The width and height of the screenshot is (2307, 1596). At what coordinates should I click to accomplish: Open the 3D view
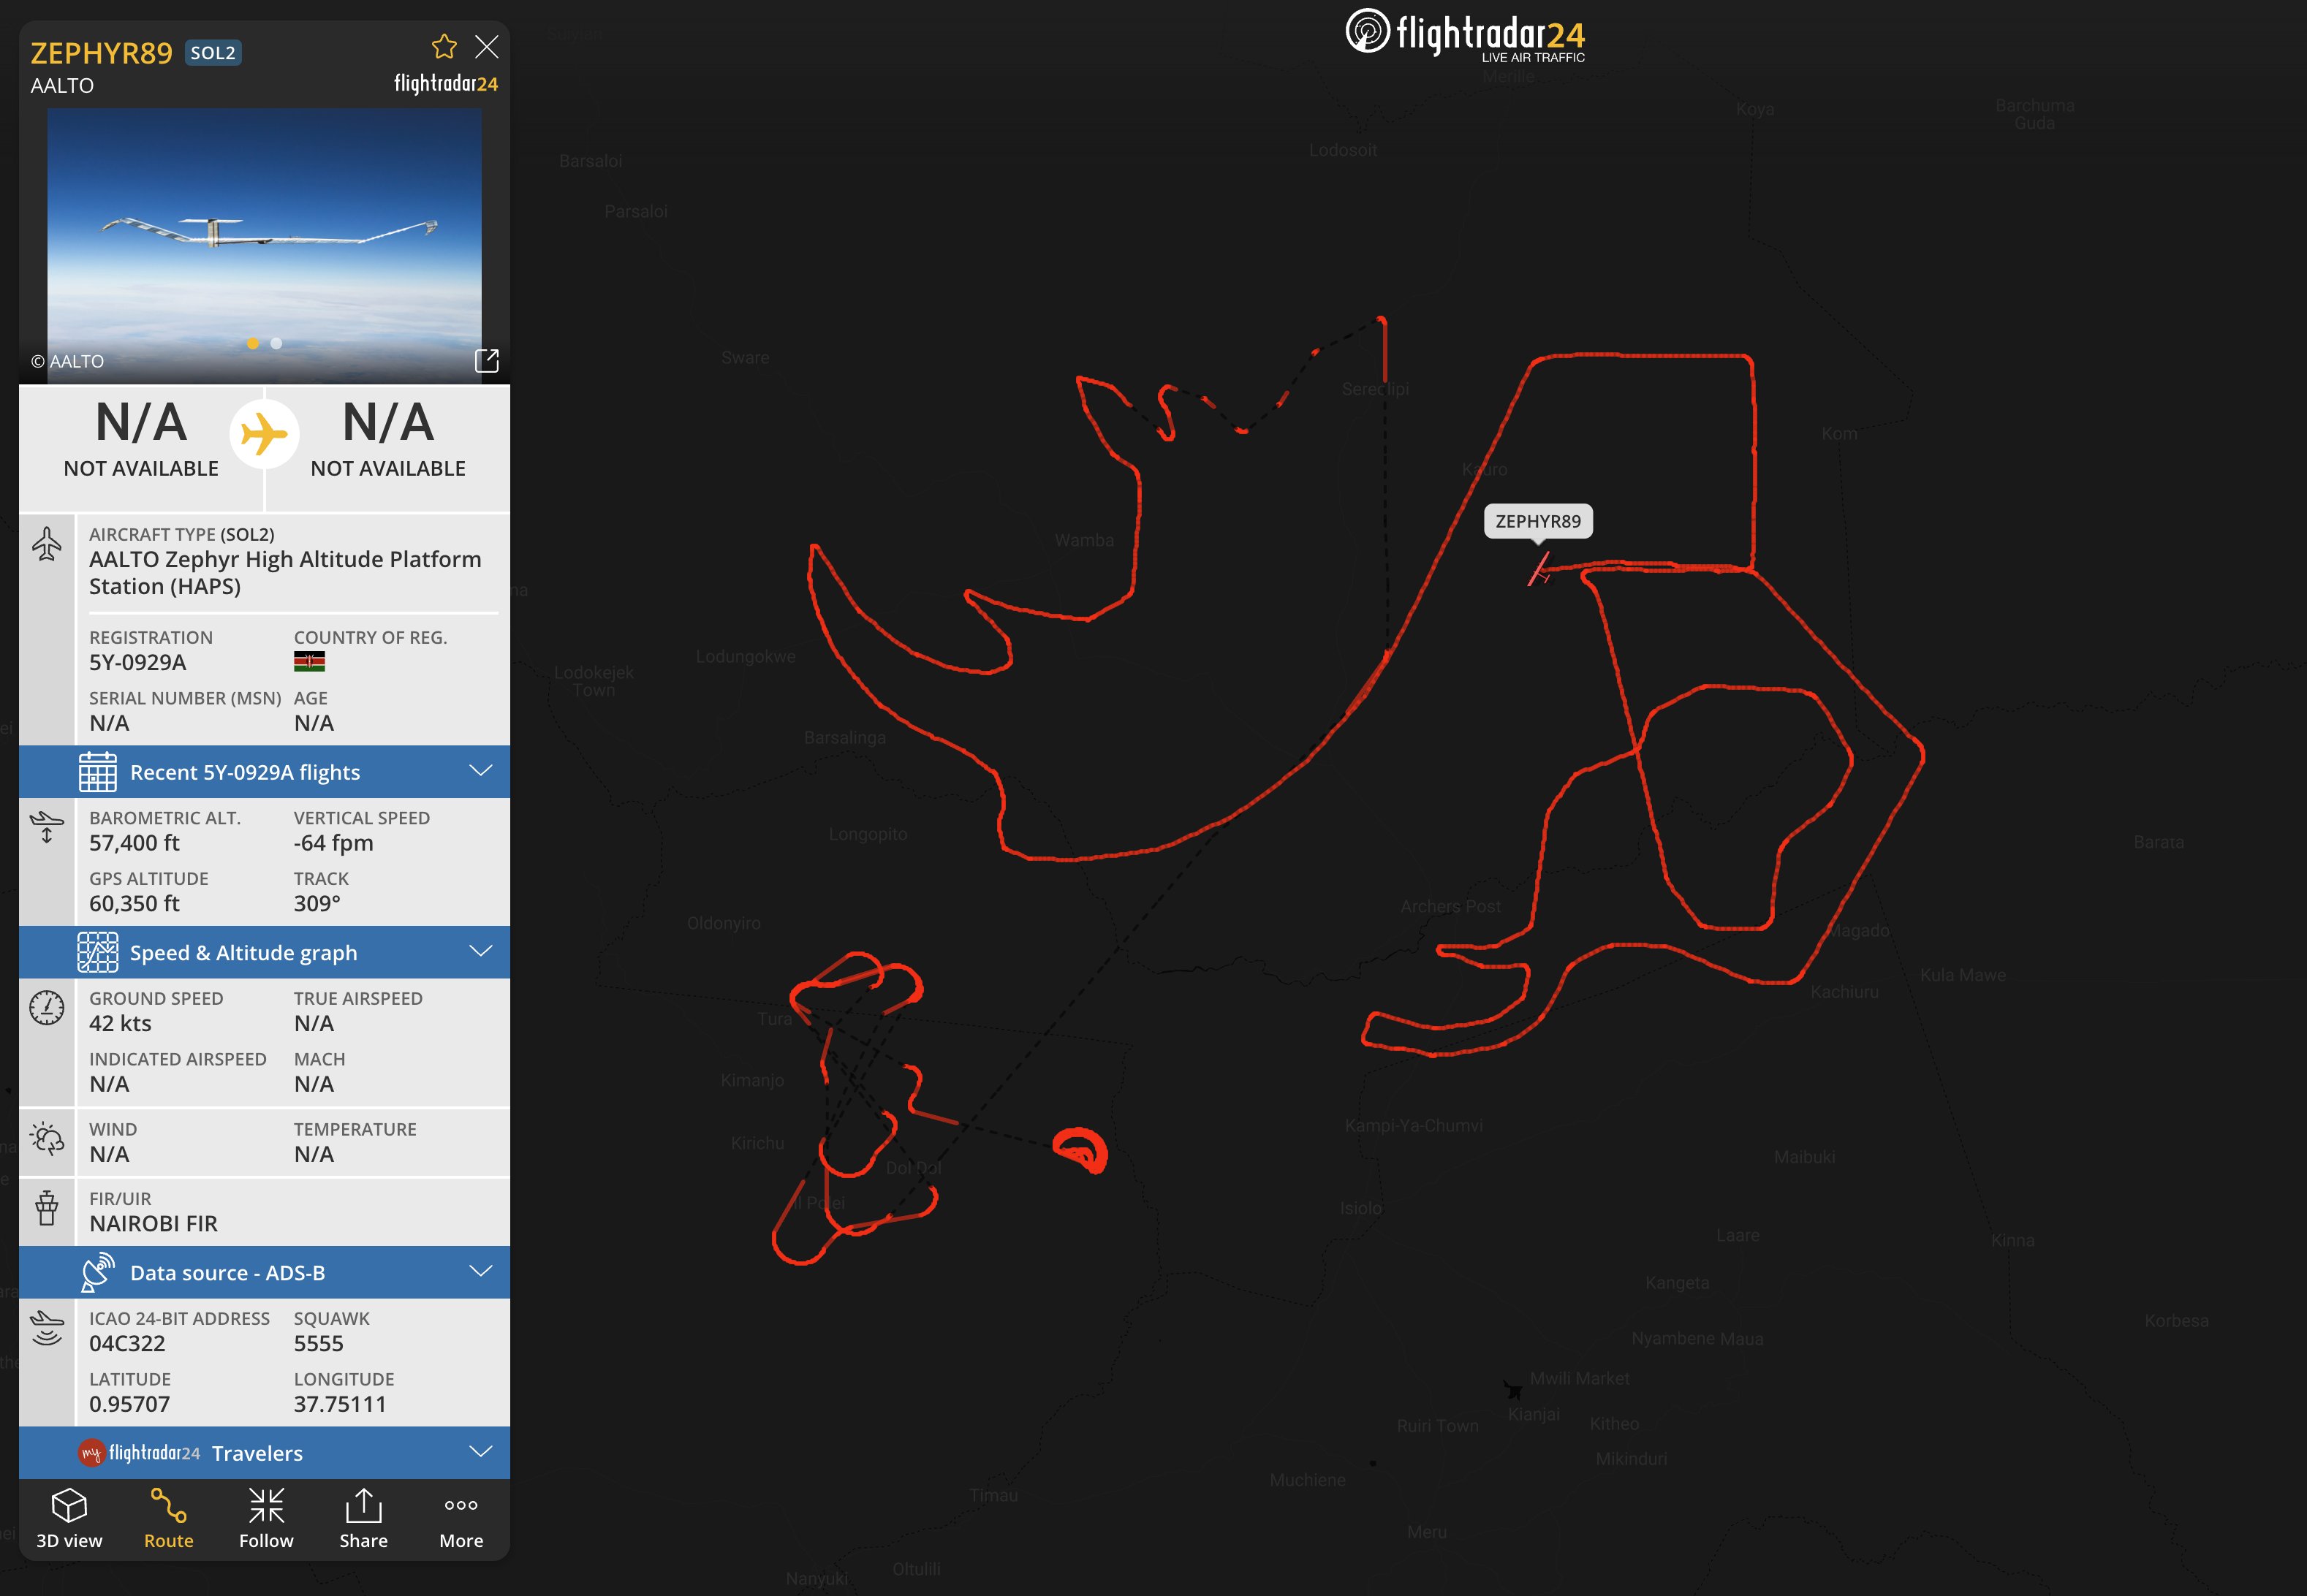click(x=69, y=1518)
